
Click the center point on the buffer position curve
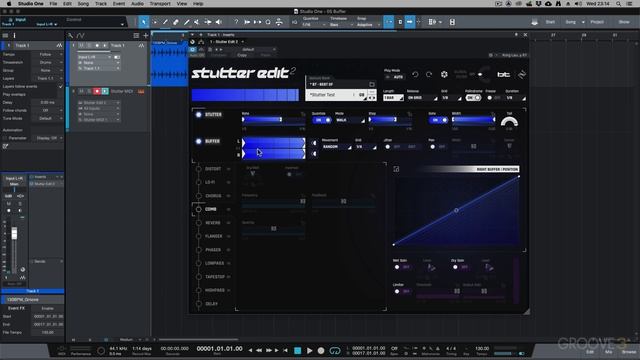[456, 210]
